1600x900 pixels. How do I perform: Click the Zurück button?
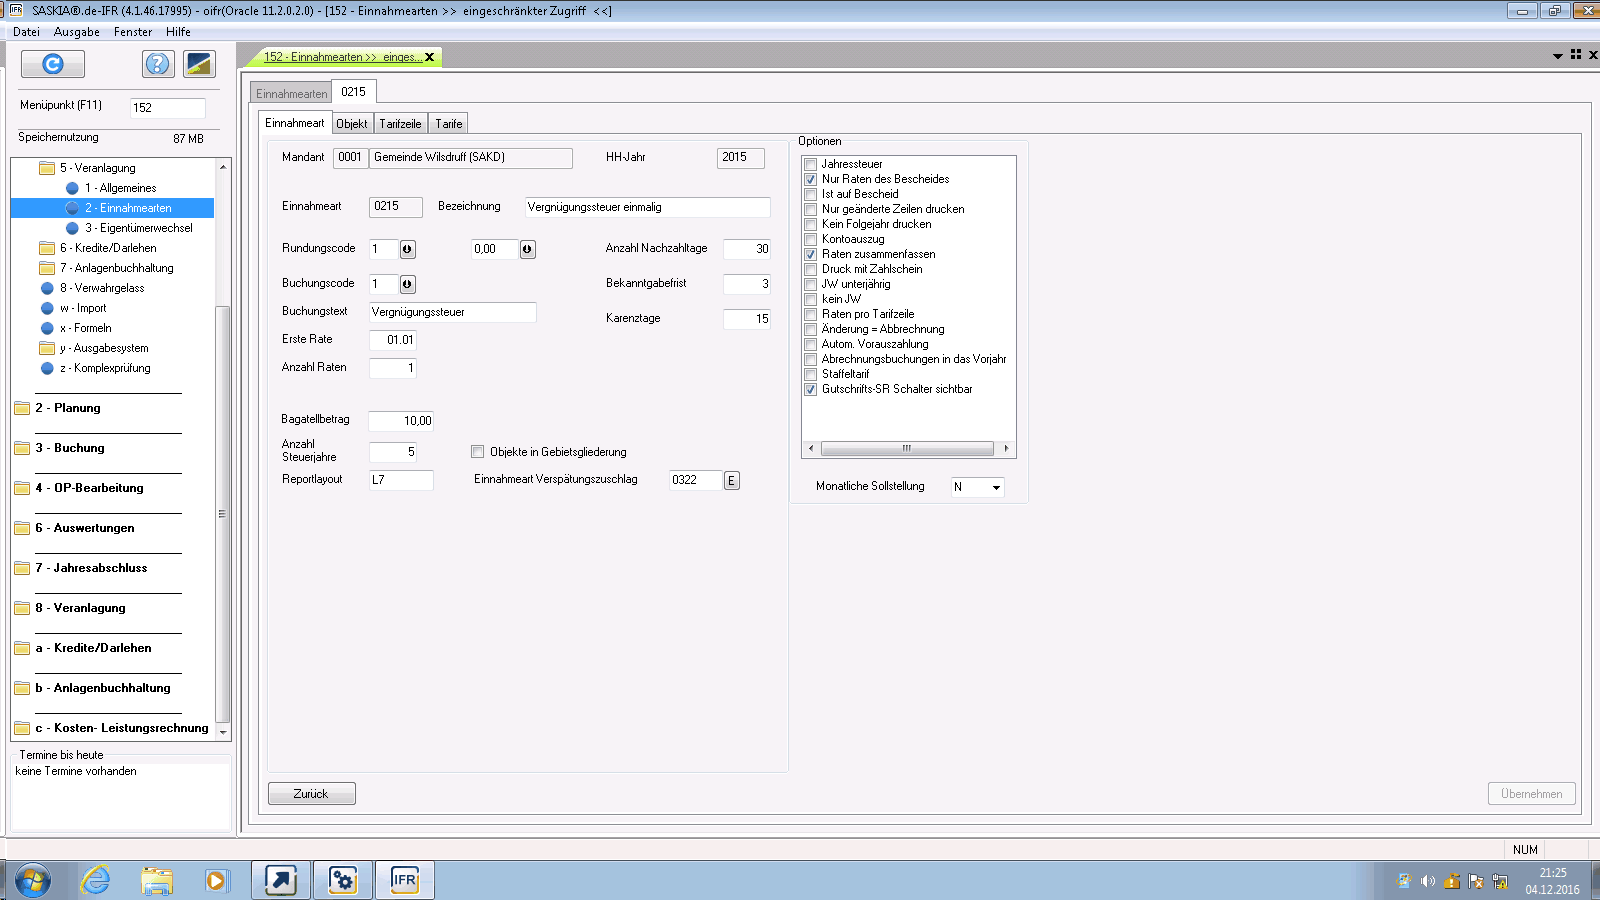click(311, 794)
